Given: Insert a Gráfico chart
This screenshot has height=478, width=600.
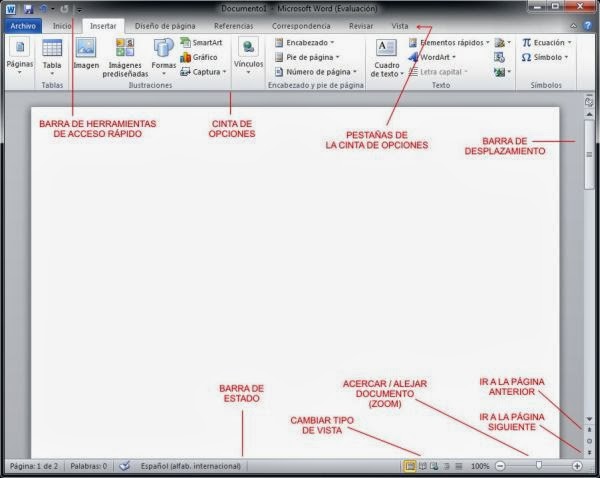Looking at the screenshot, I should point(199,57).
